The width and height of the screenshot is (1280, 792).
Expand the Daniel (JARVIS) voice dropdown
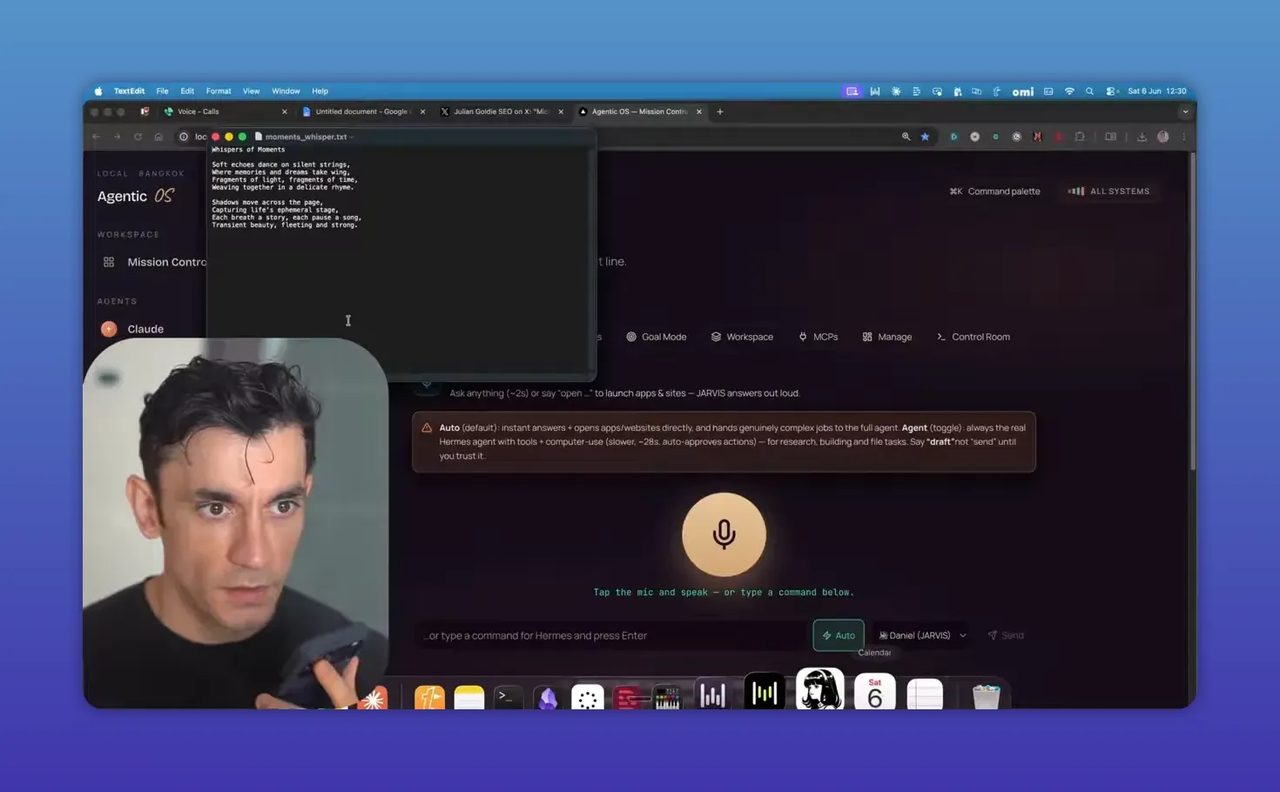click(922, 635)
